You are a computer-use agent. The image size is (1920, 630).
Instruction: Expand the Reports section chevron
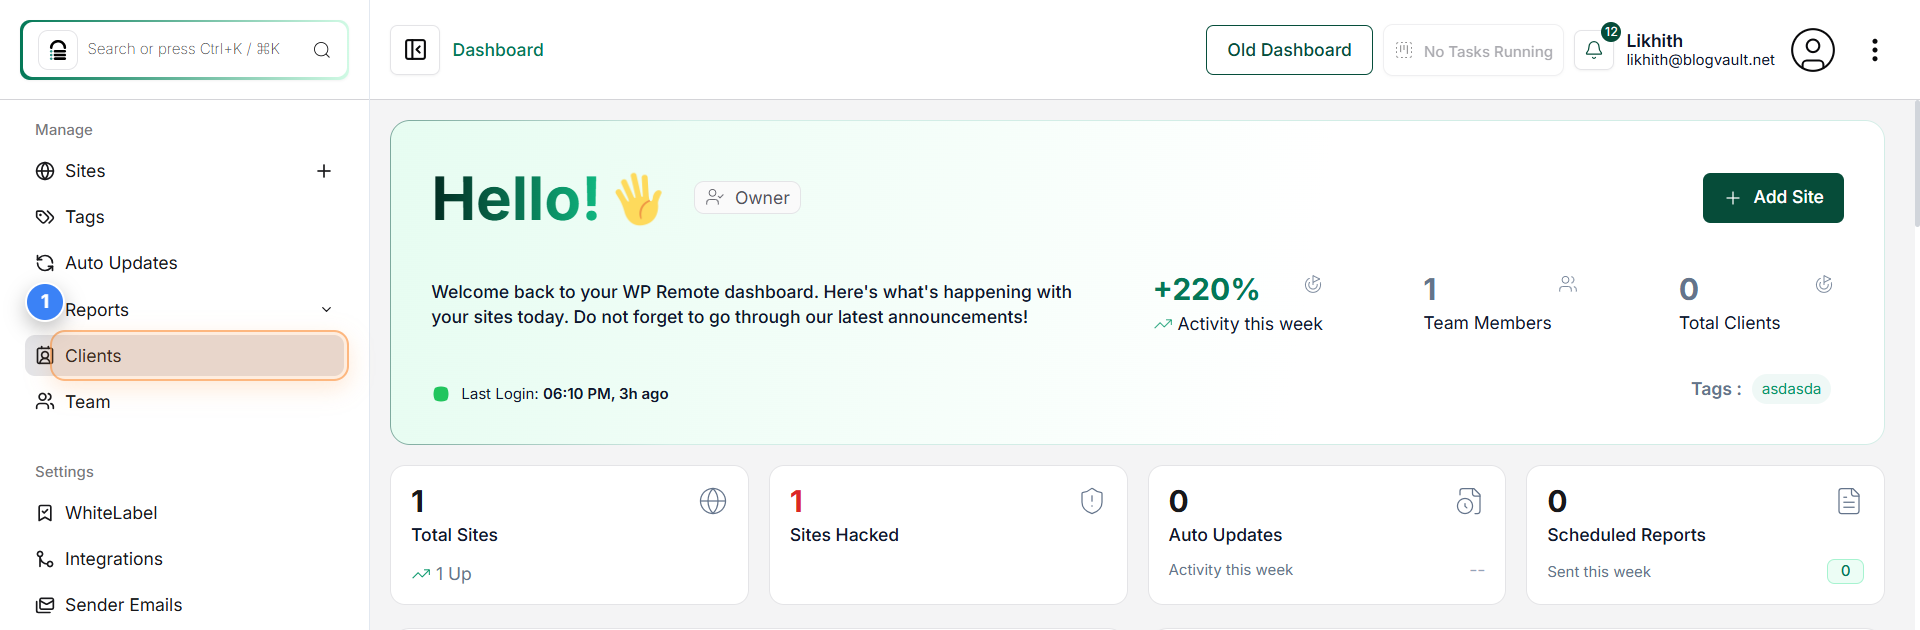click(327, 309)
